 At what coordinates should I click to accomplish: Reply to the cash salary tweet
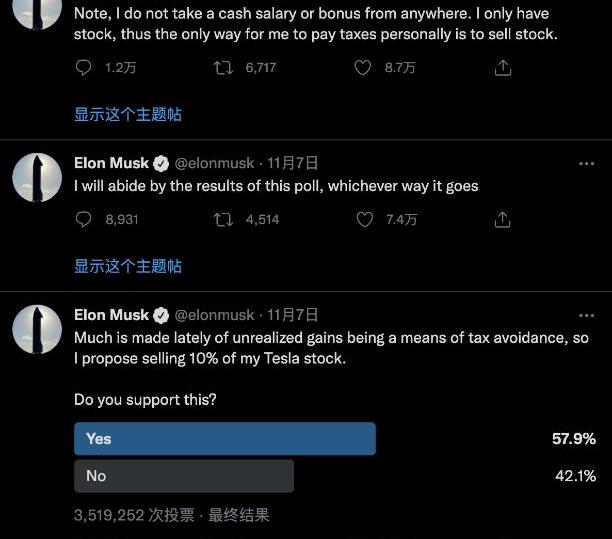pos(84,68)
